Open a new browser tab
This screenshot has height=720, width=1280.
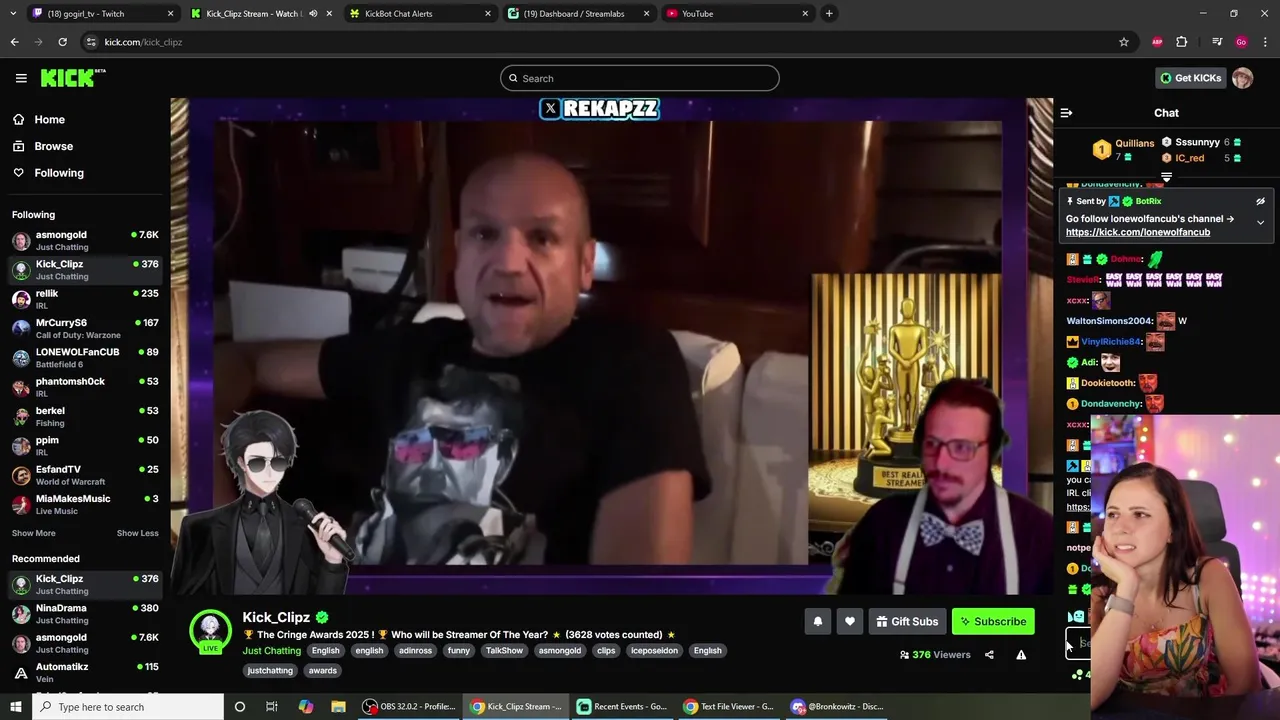point(829,13)
